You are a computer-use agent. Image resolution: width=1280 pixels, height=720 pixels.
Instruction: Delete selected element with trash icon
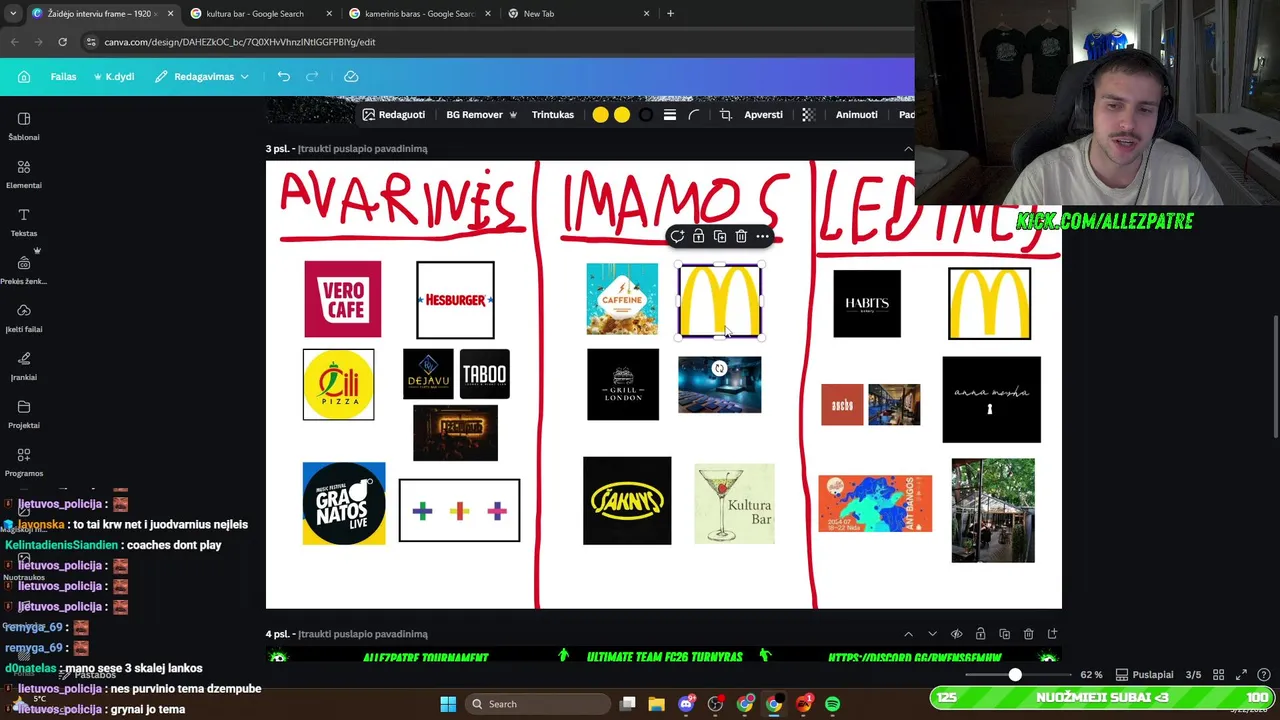741,237
